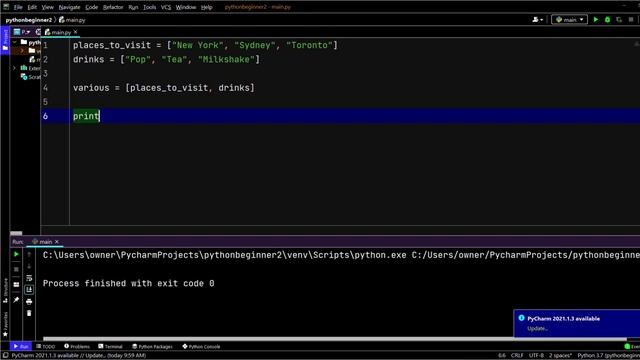Pin the Run tab with pin icon
The image size is (640, 360).
[16, 300]
